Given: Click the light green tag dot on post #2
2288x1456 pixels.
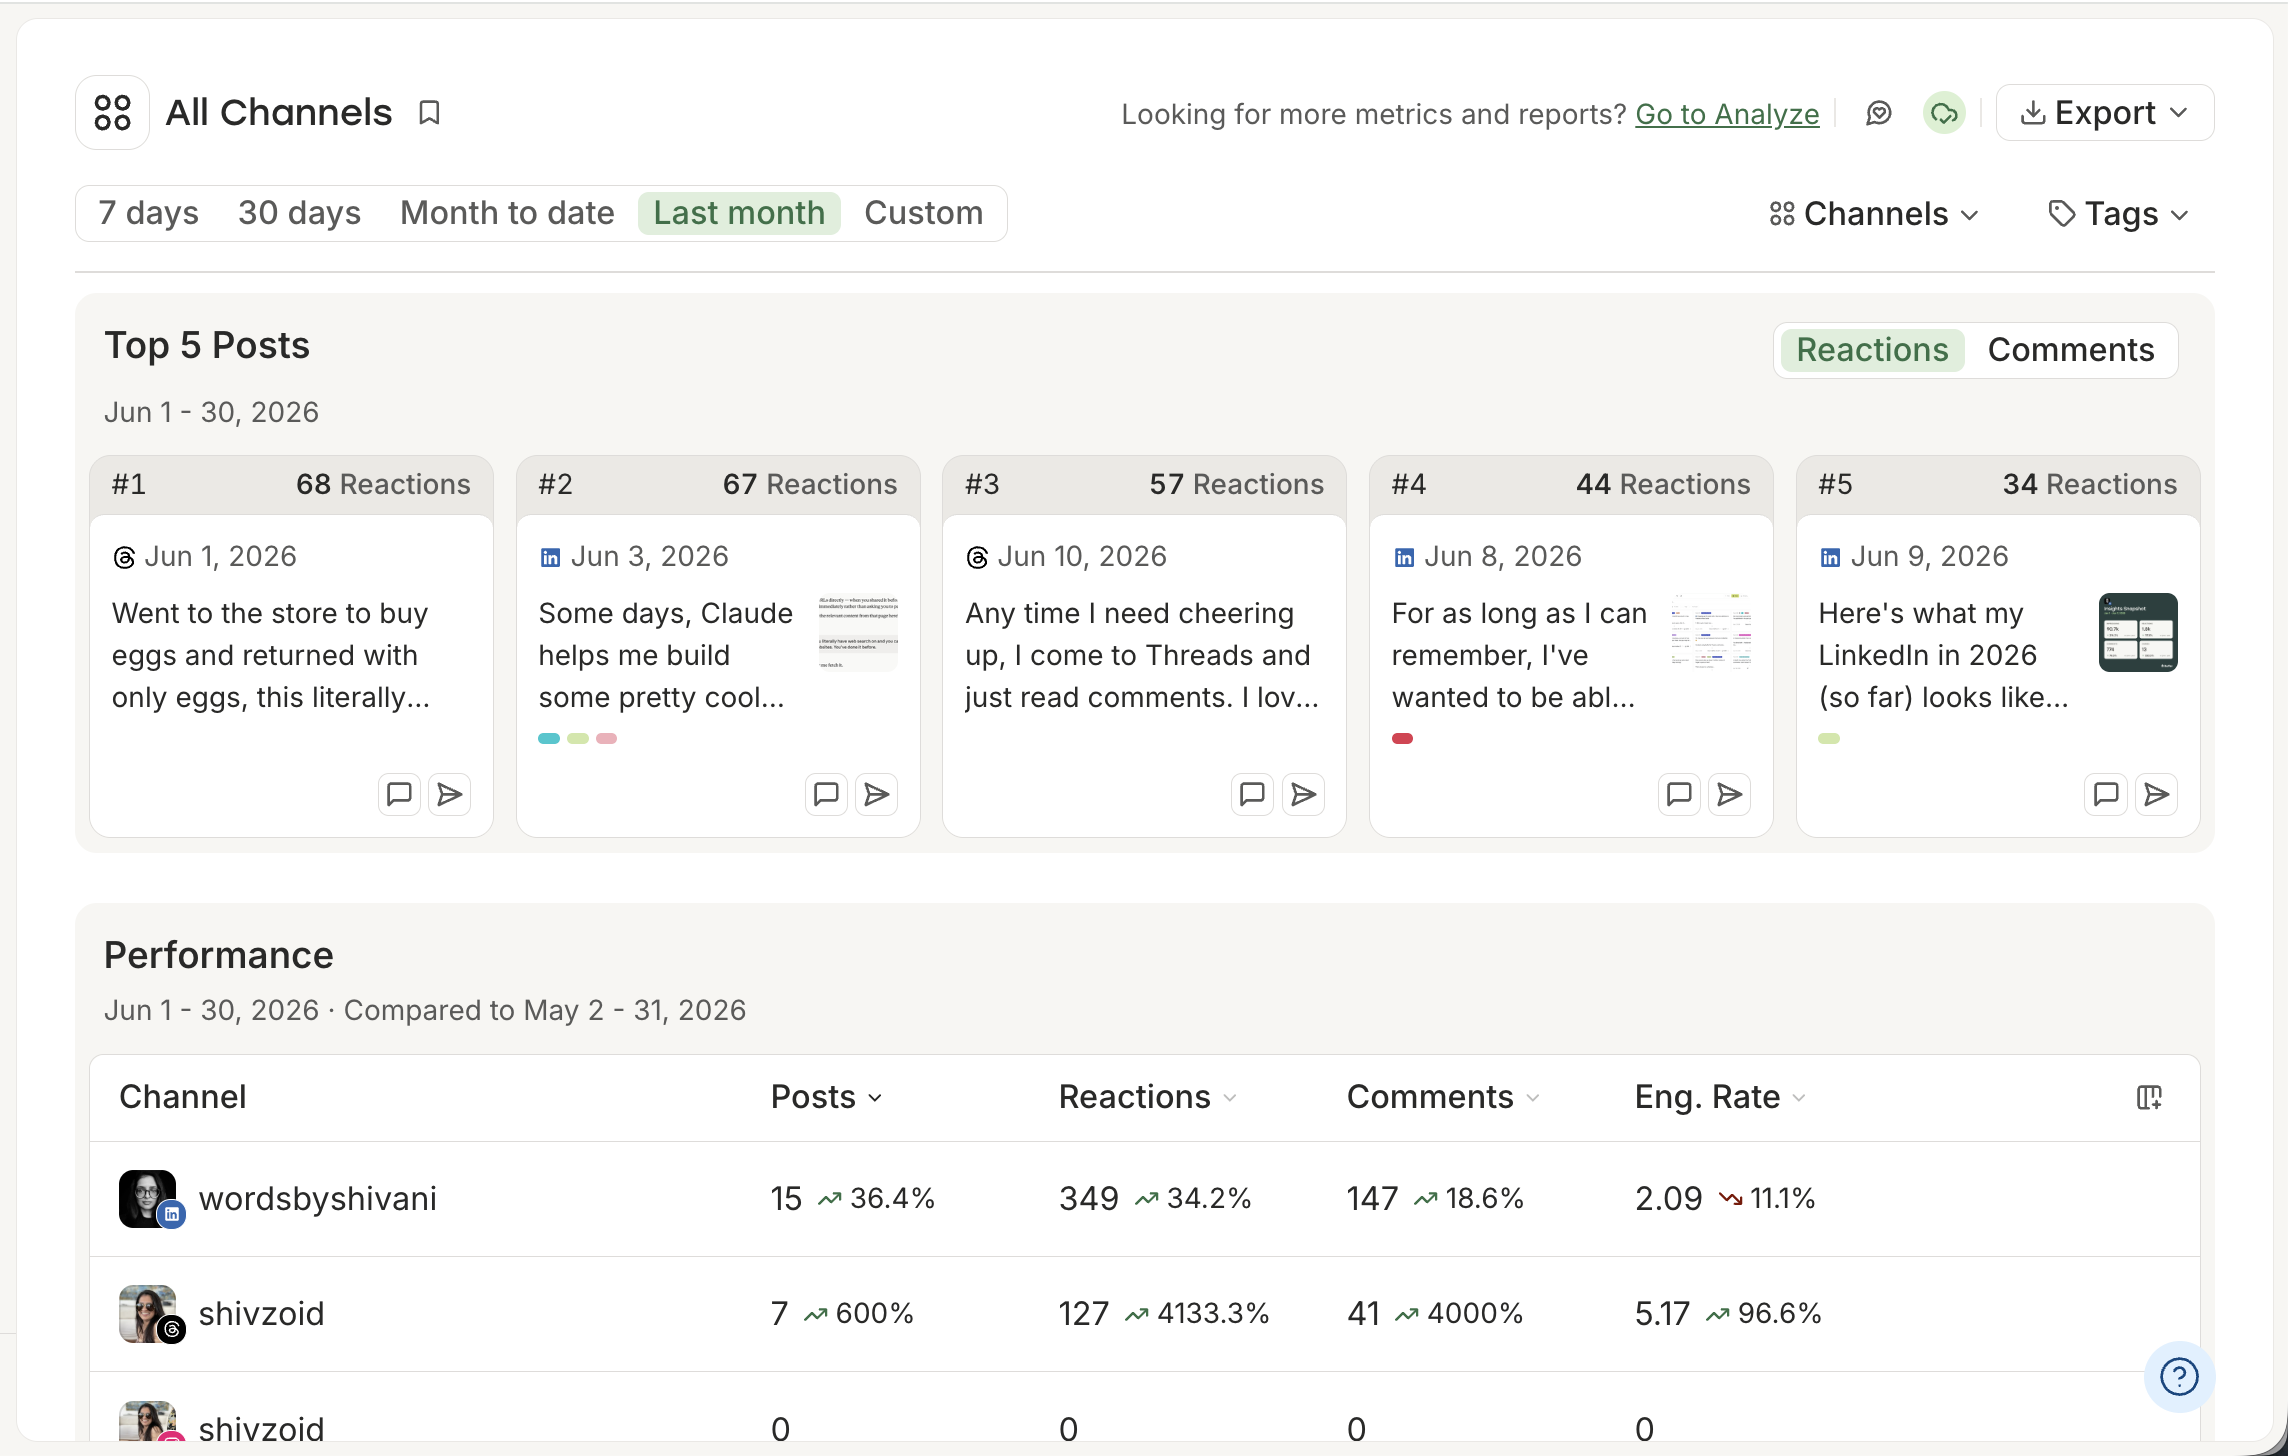Looking at the screenshot, I should pos(578,739).
